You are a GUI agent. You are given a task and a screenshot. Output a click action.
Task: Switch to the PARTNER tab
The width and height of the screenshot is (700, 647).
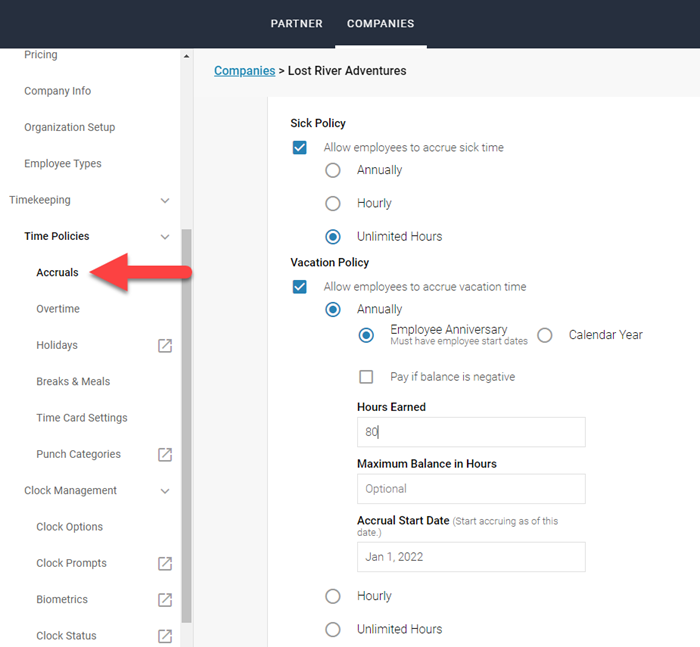point(296,24)
